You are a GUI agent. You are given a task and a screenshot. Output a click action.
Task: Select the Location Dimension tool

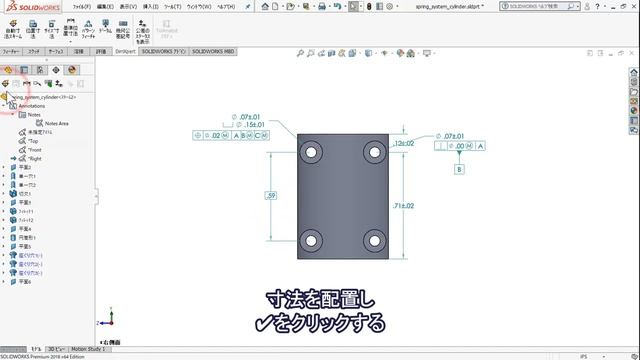tap(33, 29)
